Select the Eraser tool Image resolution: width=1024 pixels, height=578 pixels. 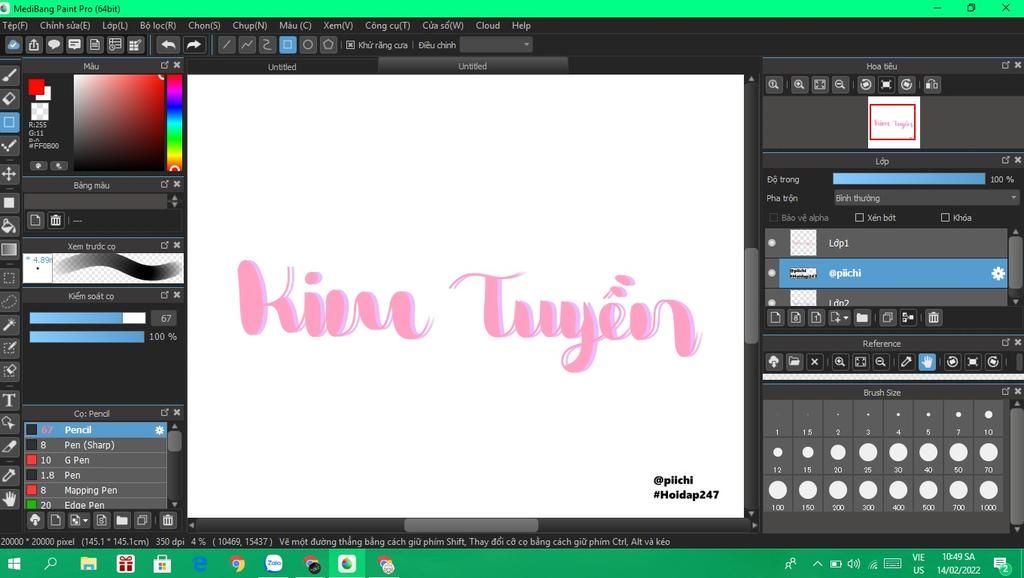point(9,99)
